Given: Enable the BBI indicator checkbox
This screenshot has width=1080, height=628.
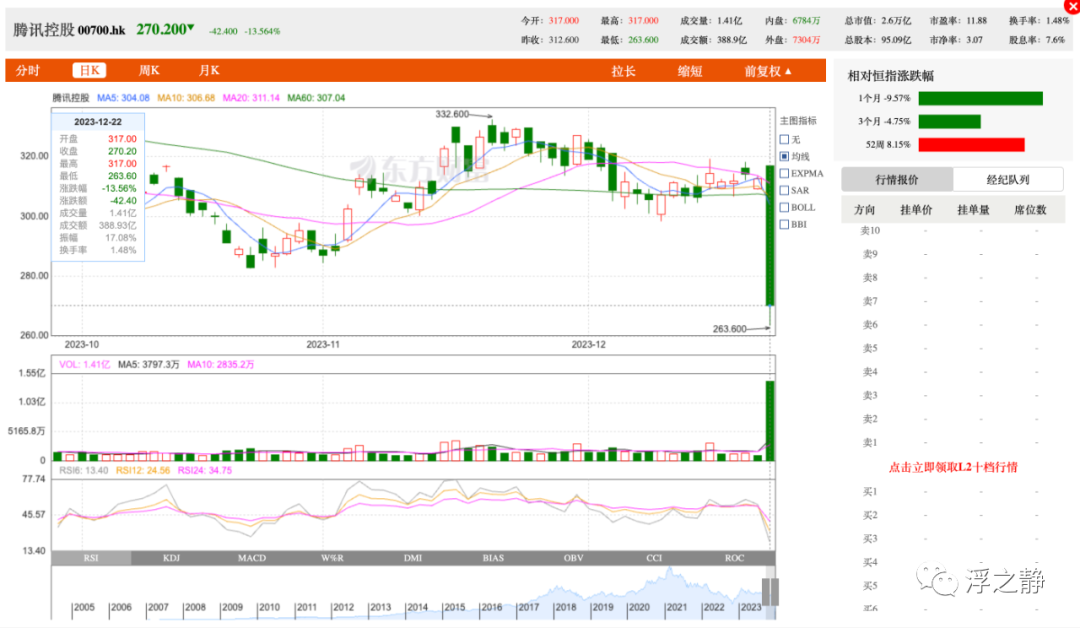Looking at the screenshot, I should click(784, 224).
